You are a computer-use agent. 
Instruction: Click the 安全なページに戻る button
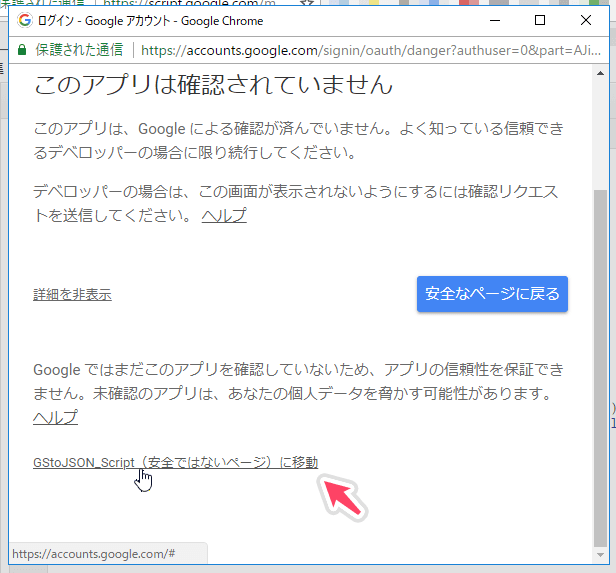[492, 294]
